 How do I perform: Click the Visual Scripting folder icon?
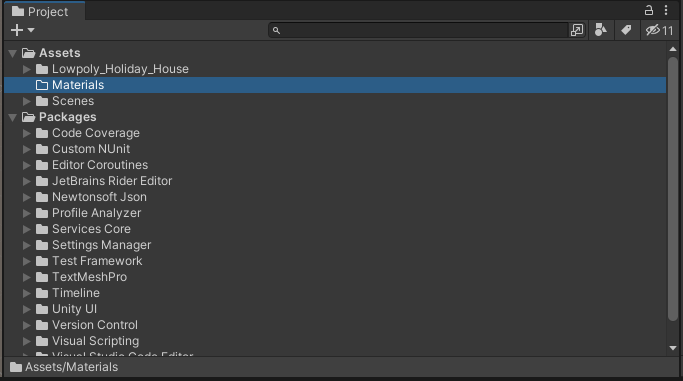42,341
